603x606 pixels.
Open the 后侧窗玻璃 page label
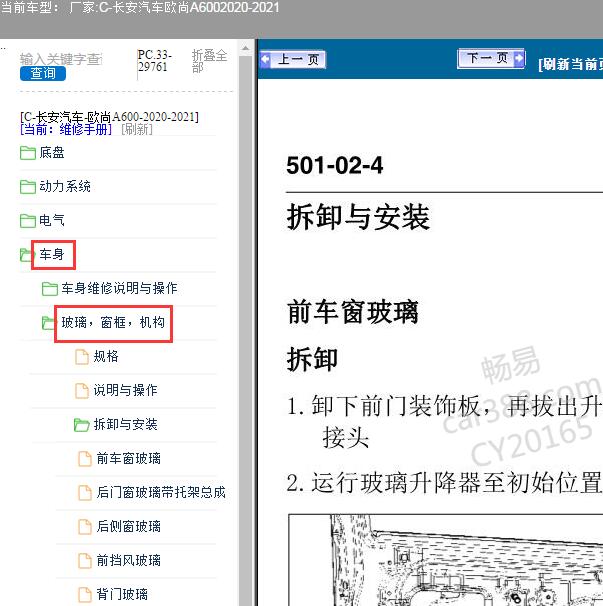(129, 527)
